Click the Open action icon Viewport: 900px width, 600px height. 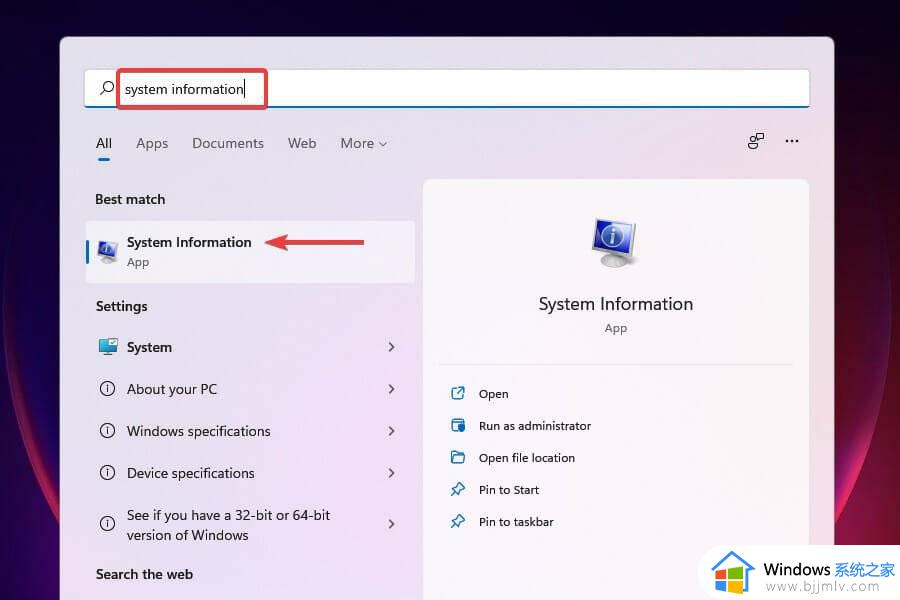(x=457, y=393)
